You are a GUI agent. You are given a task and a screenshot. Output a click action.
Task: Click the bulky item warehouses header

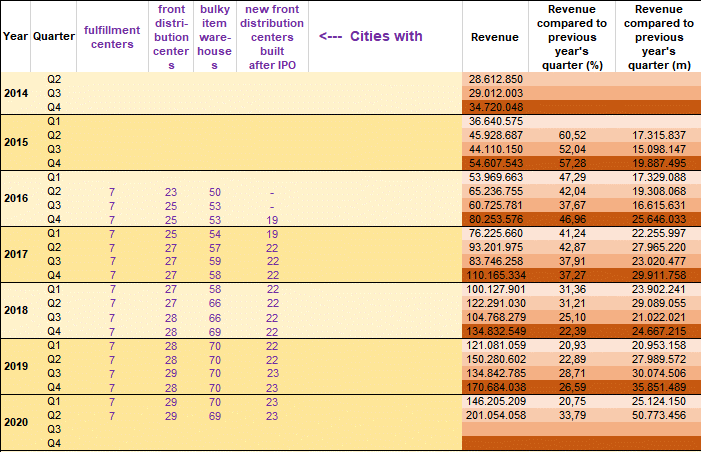pyautogui.click(x=215, y=37)
